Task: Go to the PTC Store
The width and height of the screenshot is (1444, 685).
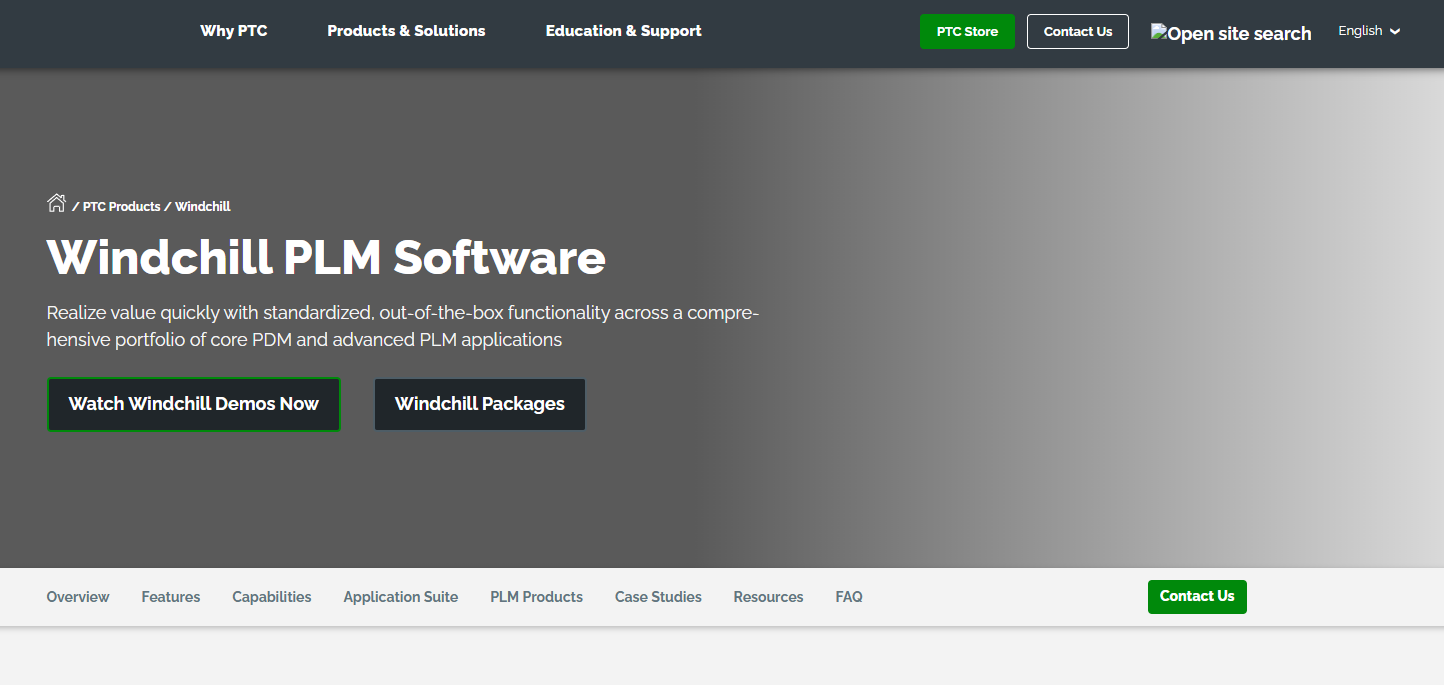Action: coord(967,32)
